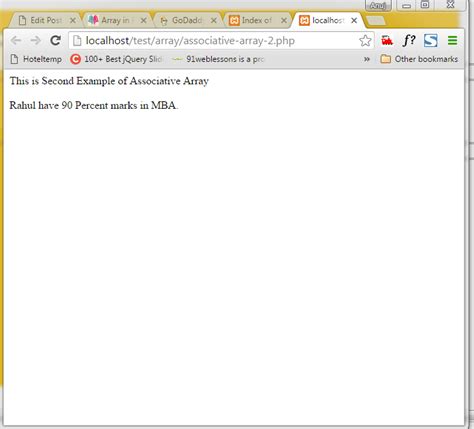Expand hidden bookmarks chevron
This screenshot has width=474, height=429.
[367, 59]
